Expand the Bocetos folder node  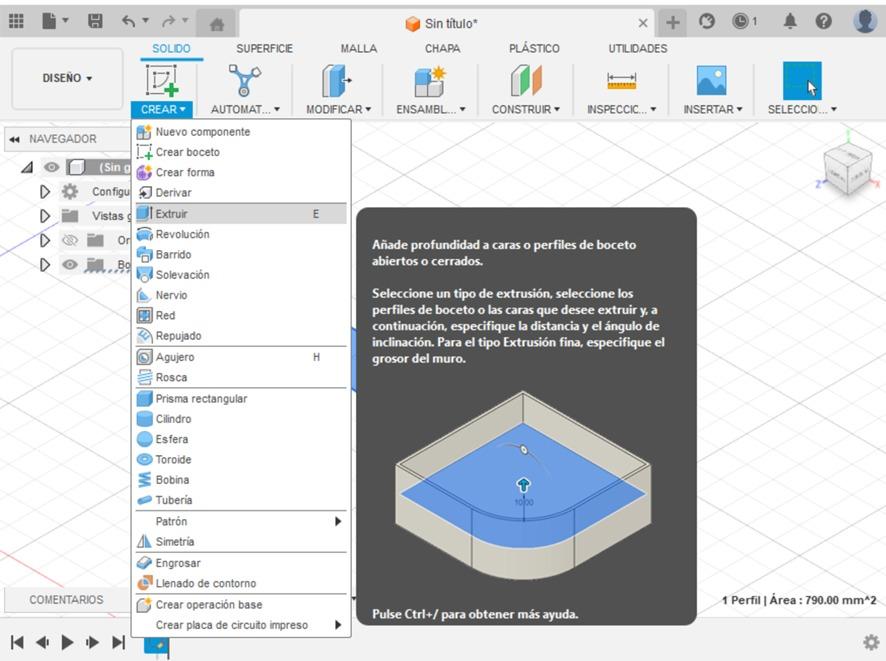pyautogui.click(x=45, y=264)
